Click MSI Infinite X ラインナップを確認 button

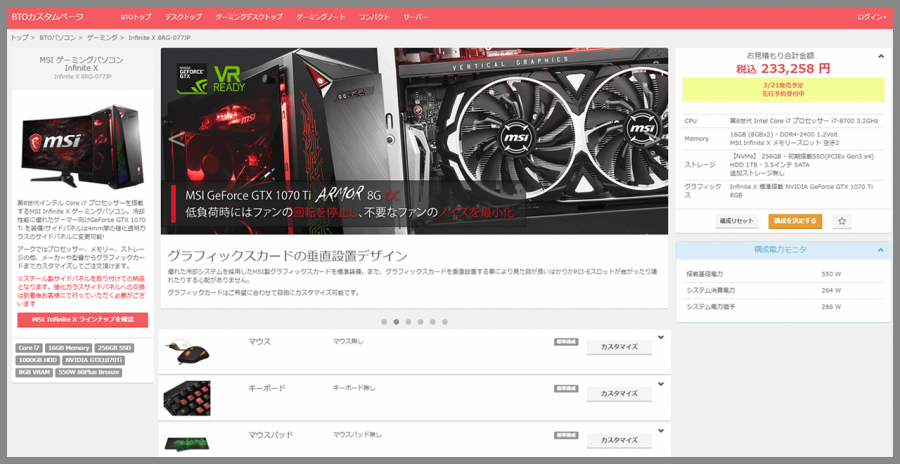(83, 320)
